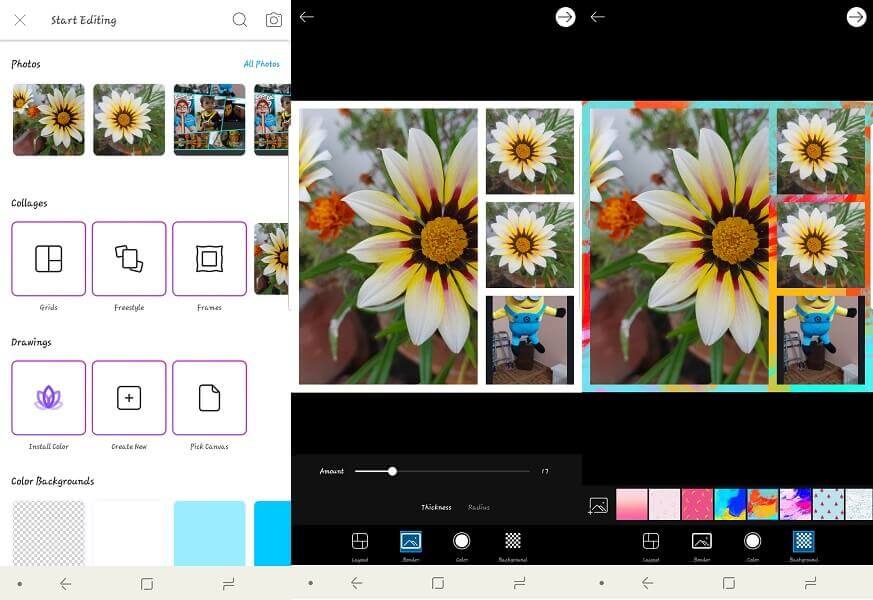Select the minion cell in white-bordered collage
873x600 pixels.
click(x=530, y=340)
